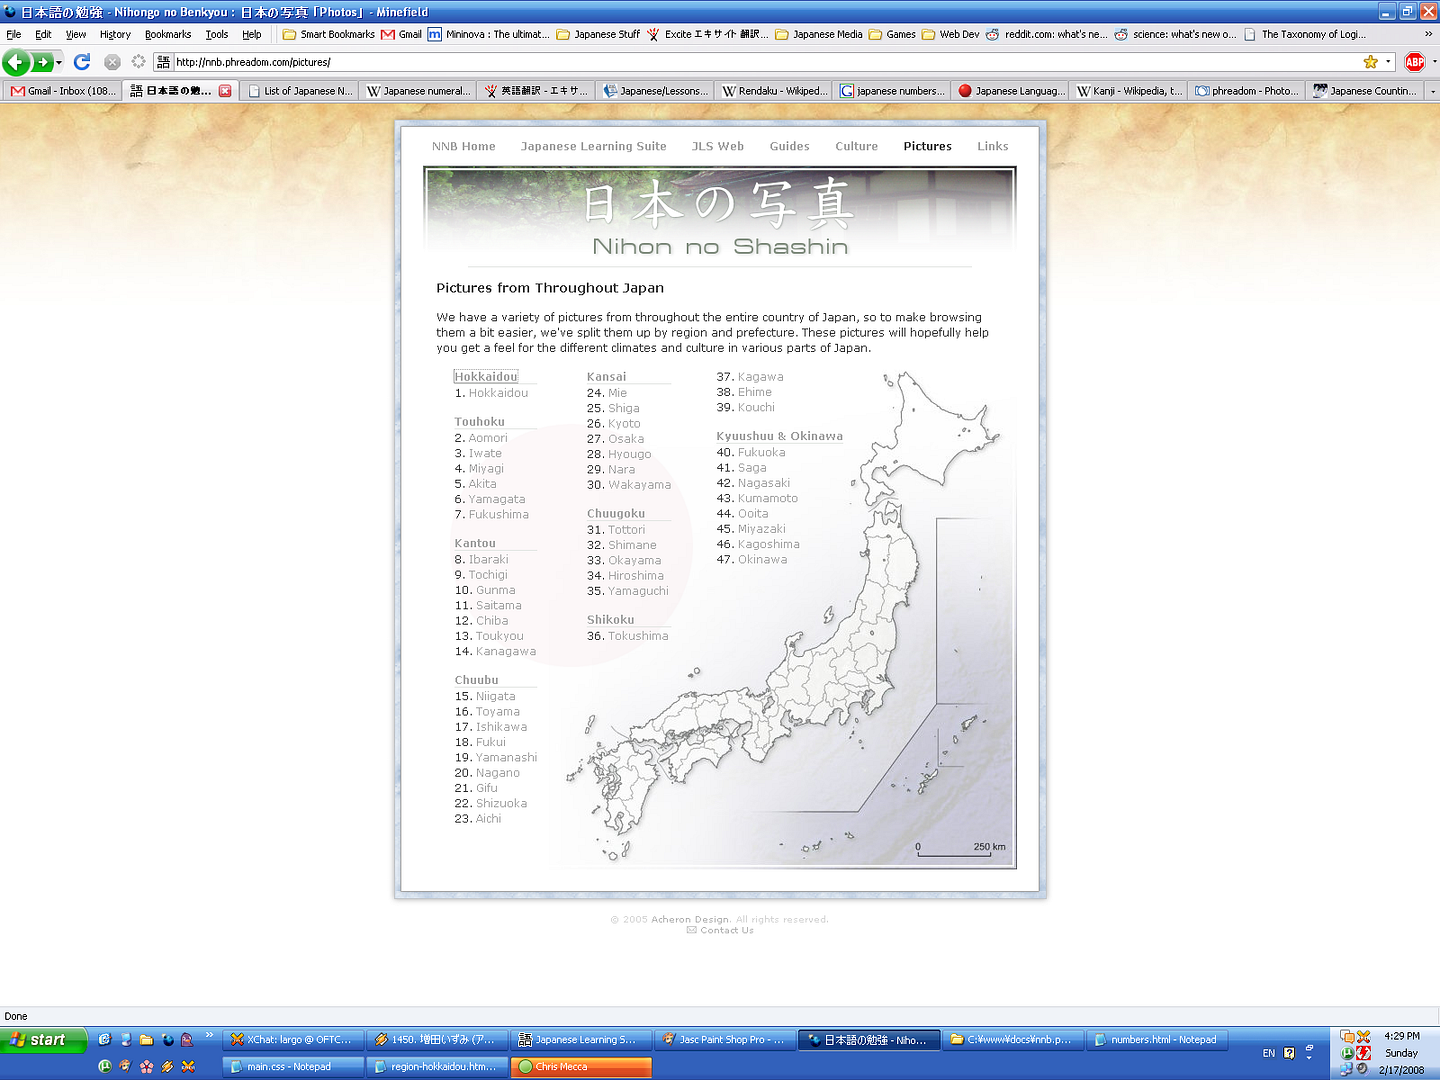
Task: Close the active tab with its red X
Action: (x=225, y=91)
